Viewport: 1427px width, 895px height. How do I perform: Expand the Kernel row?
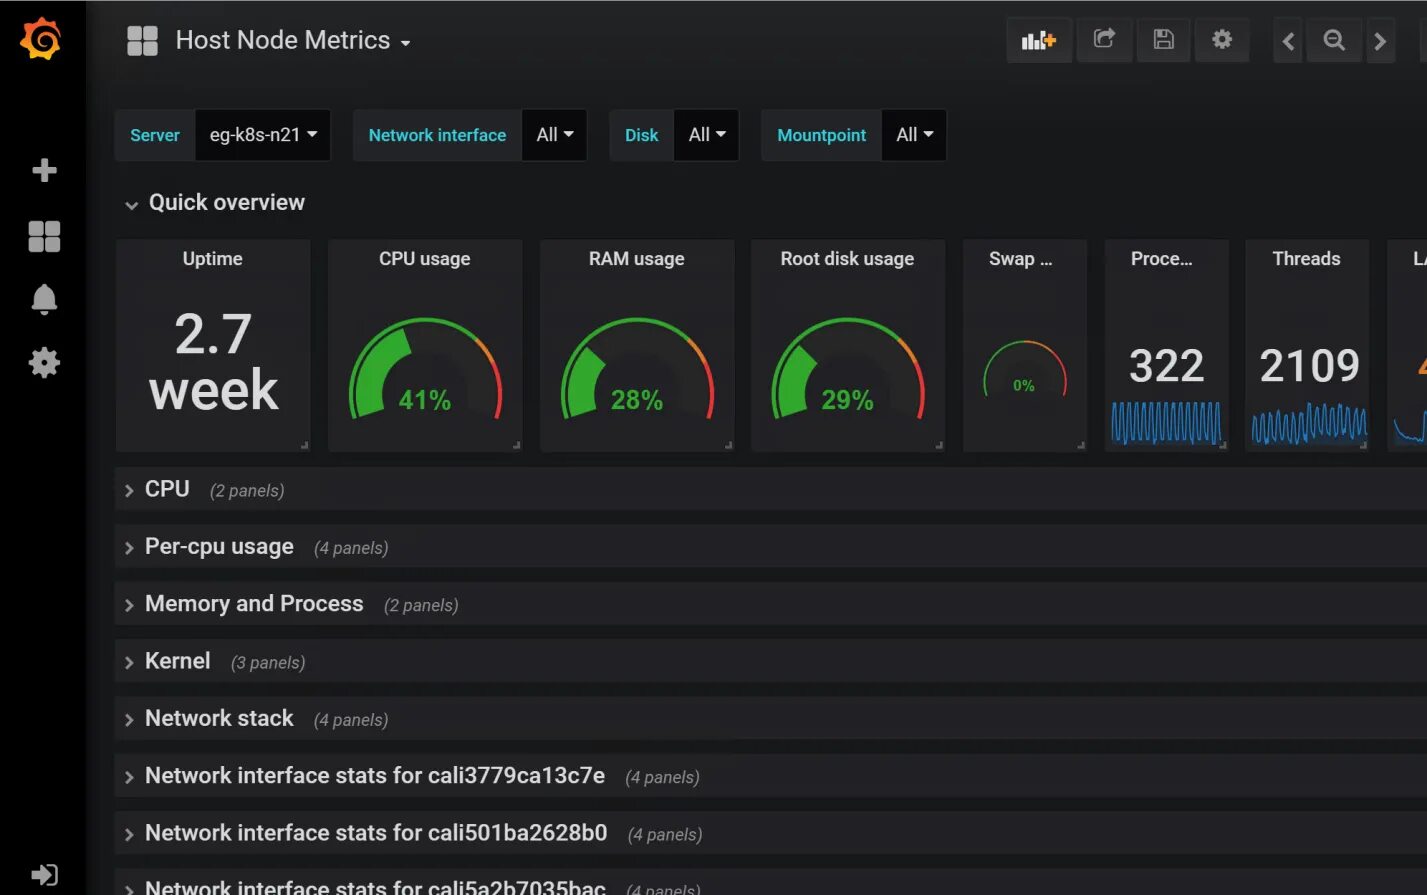tap(770, 662)
